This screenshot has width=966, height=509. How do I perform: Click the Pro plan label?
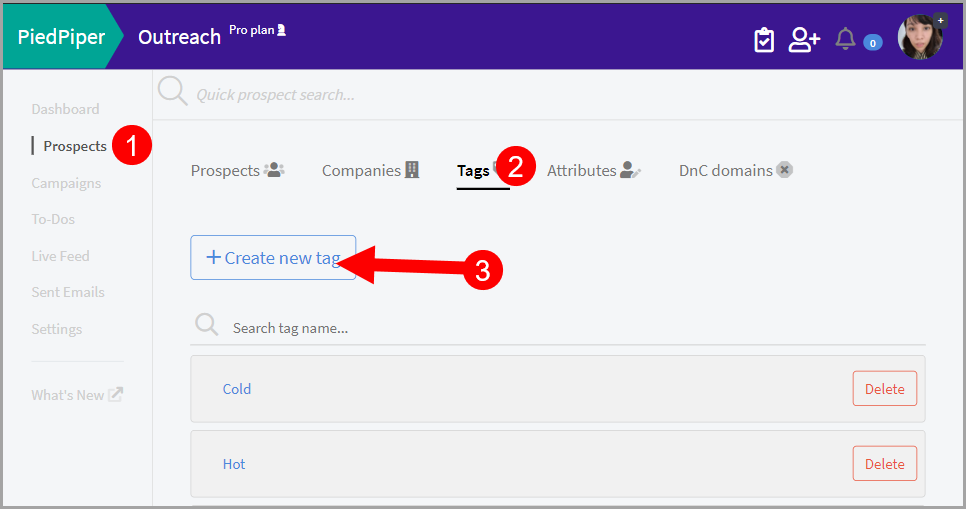(x=257, y=30)
